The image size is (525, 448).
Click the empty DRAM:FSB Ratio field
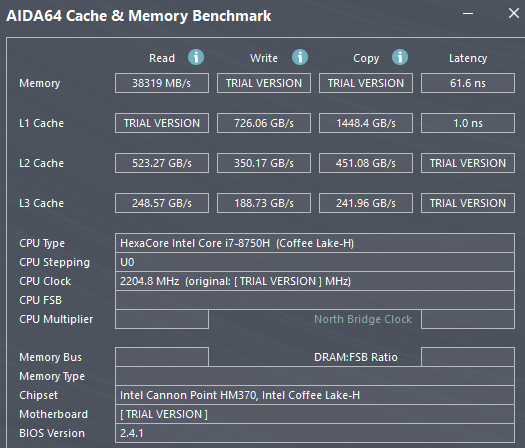(468, 357)
